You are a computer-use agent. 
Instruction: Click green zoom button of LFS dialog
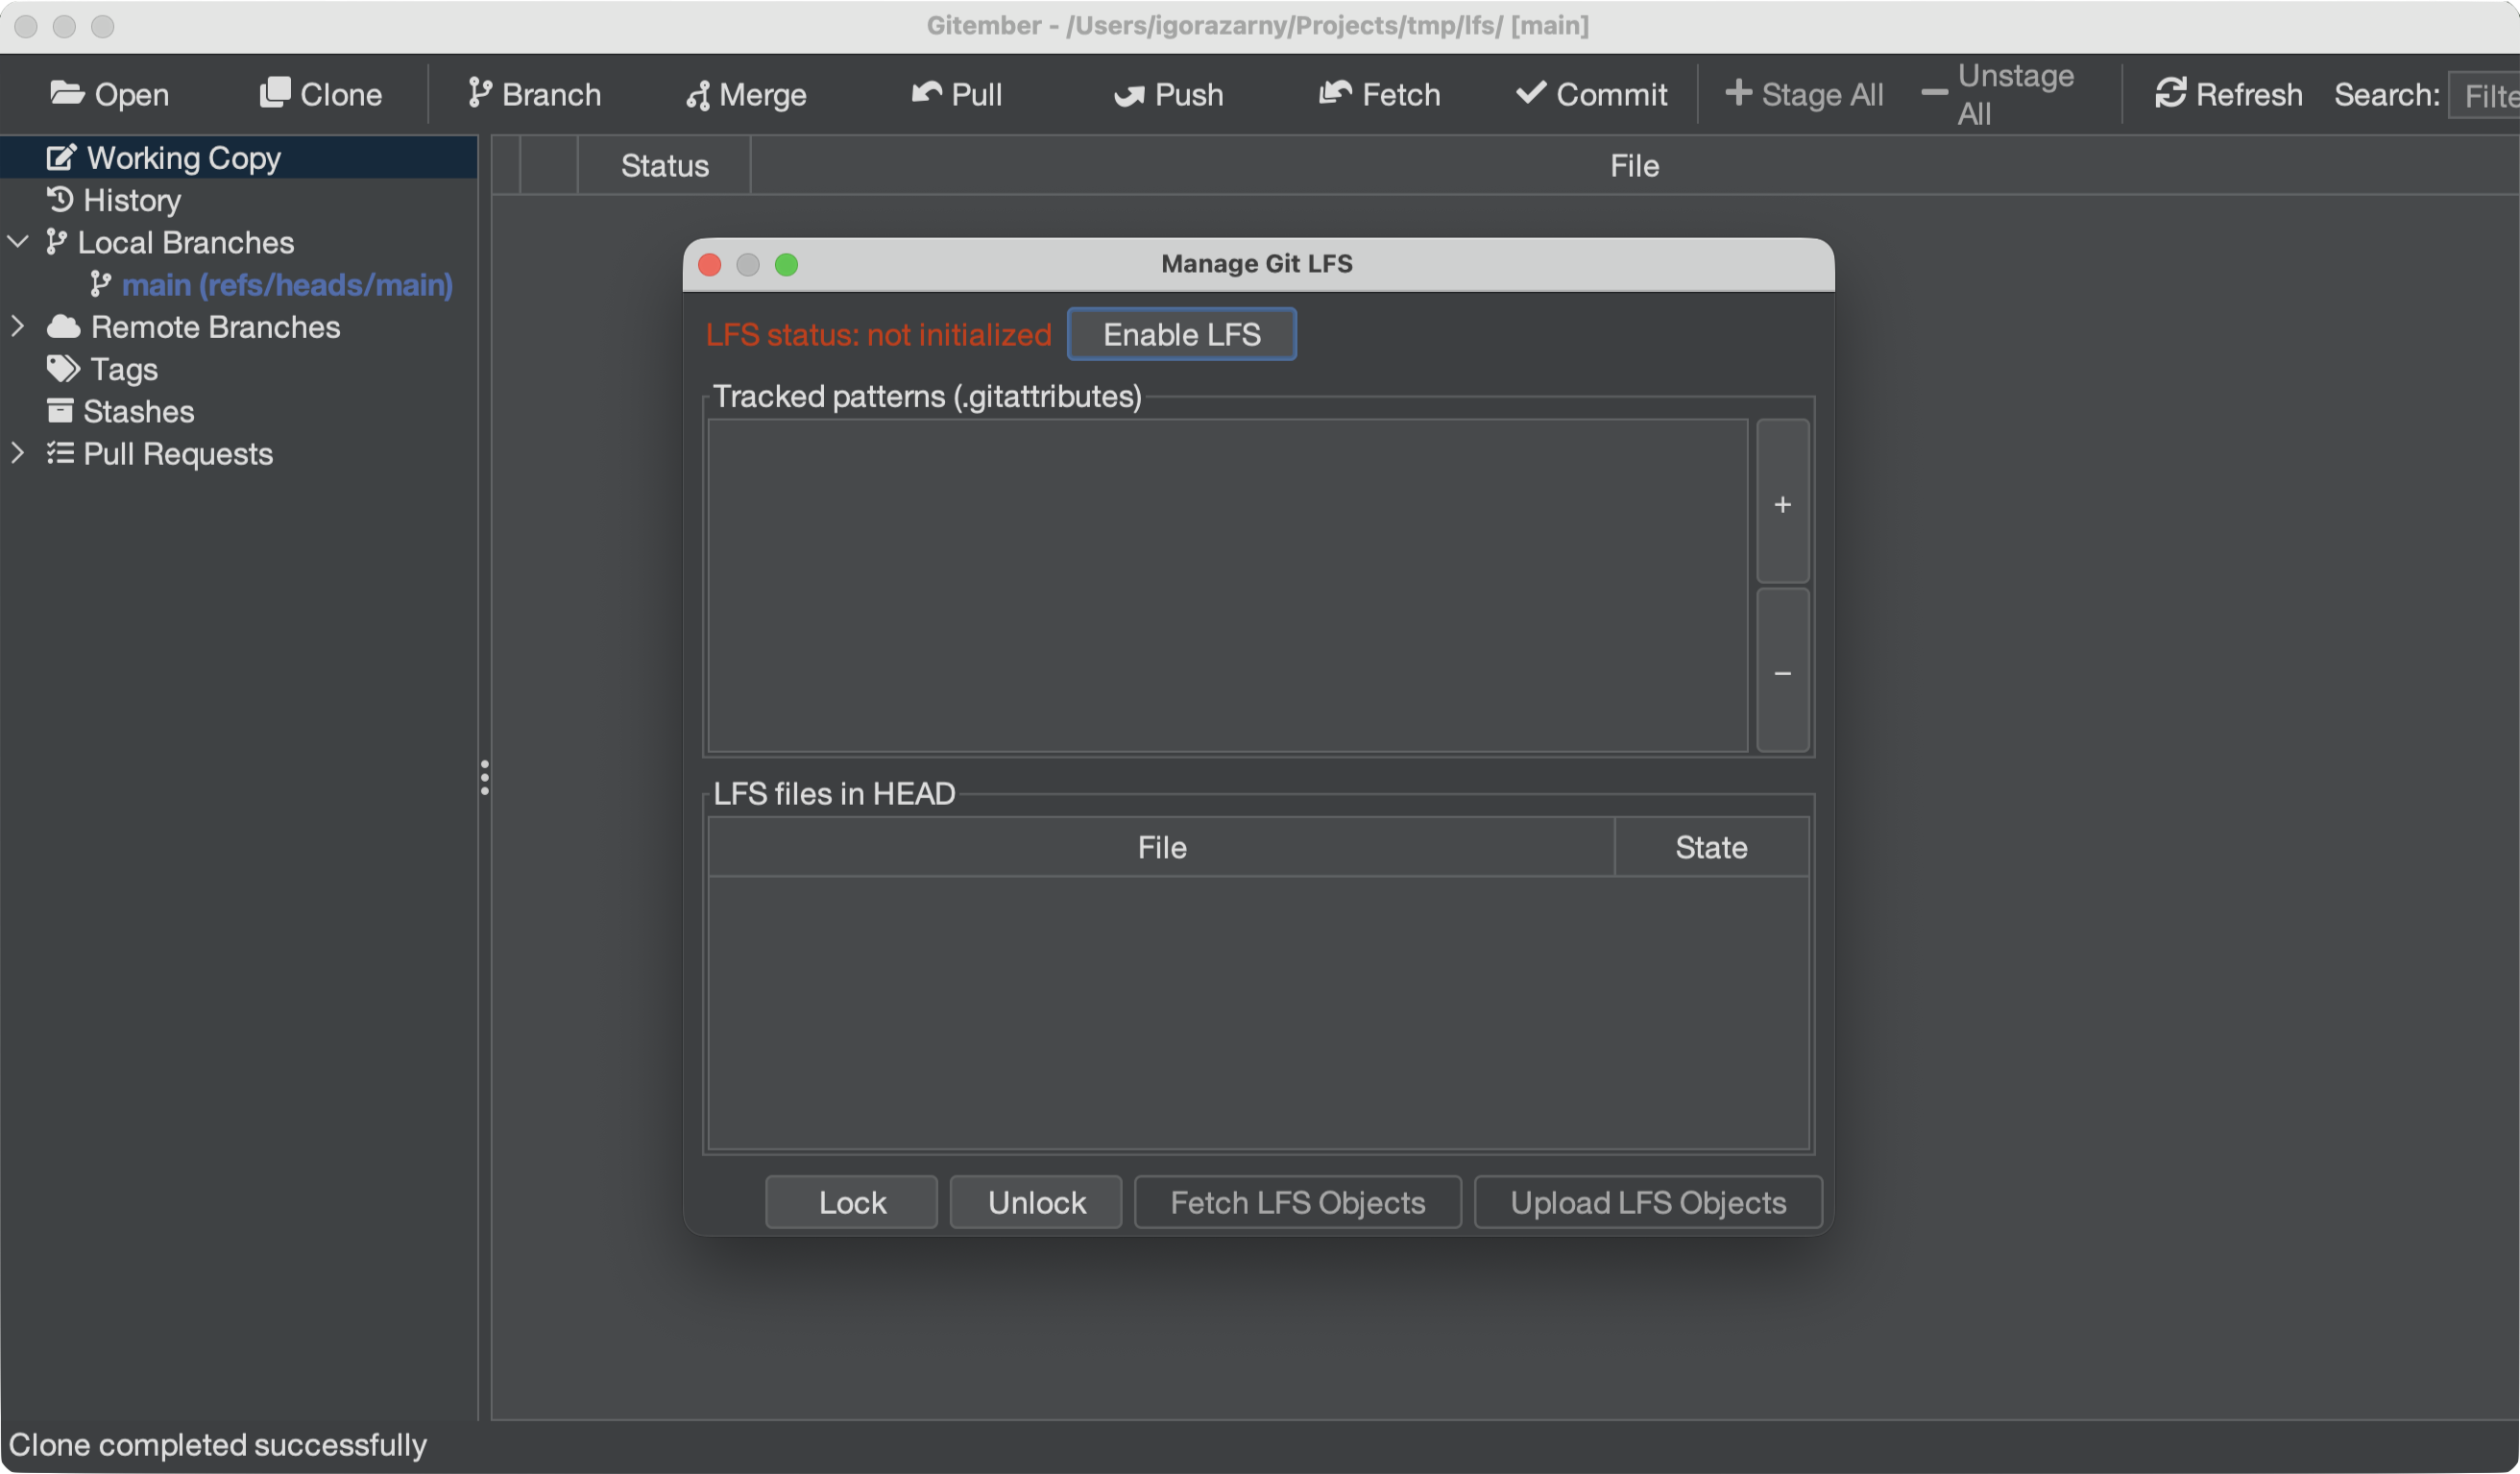point(786,264)
